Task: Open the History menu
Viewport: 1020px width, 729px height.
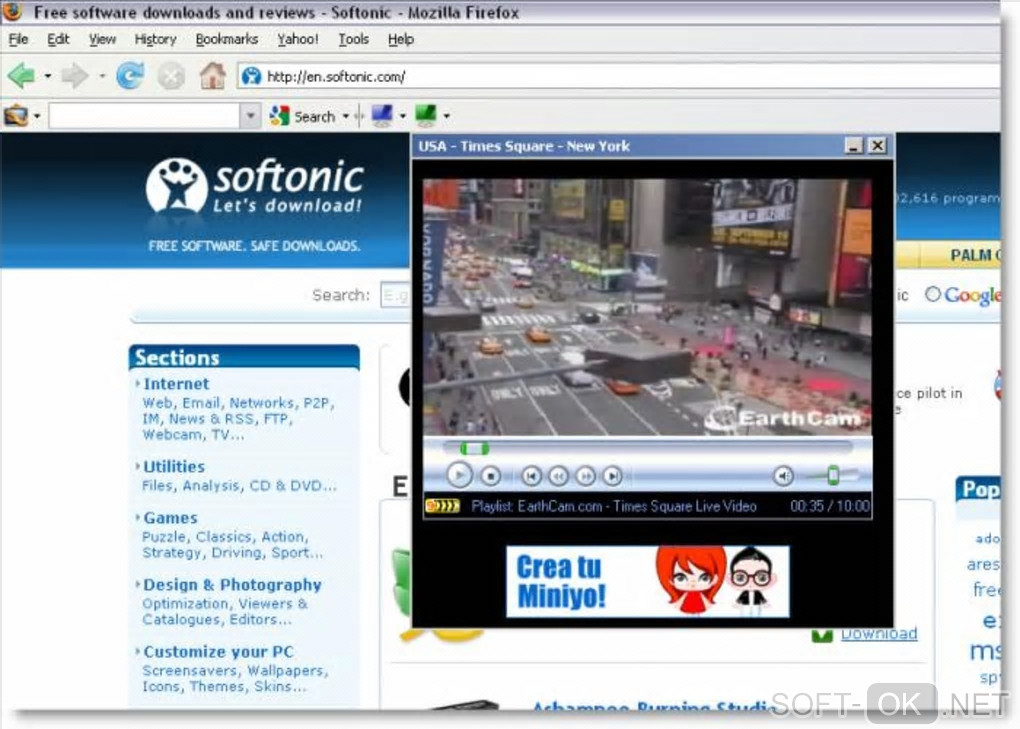Action: pyautogui.click(x=155, y=39)
